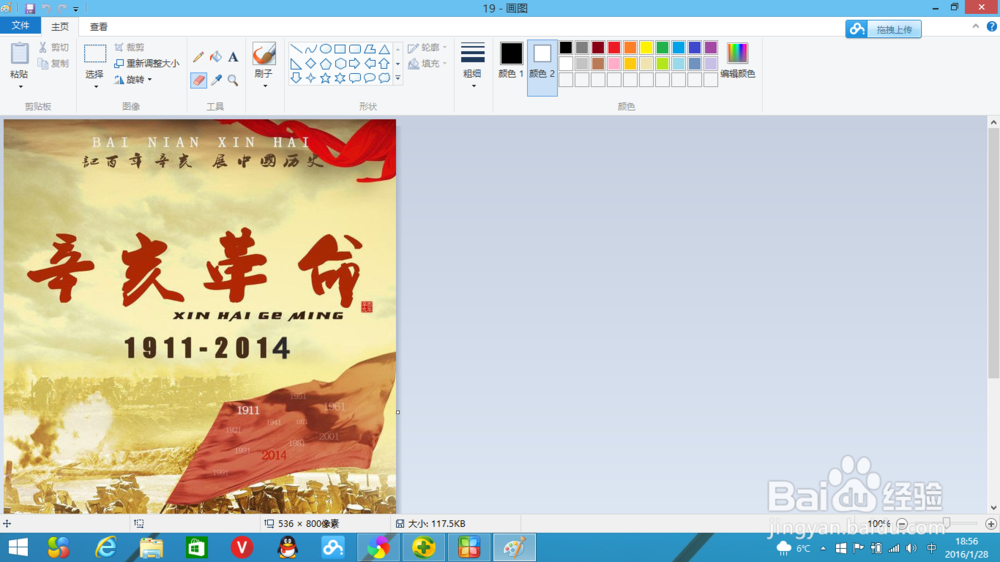The height and width of the screenshot is (562, 1000).
Task: Click the Undo arrow in the title bar
Action: (46, 8)
